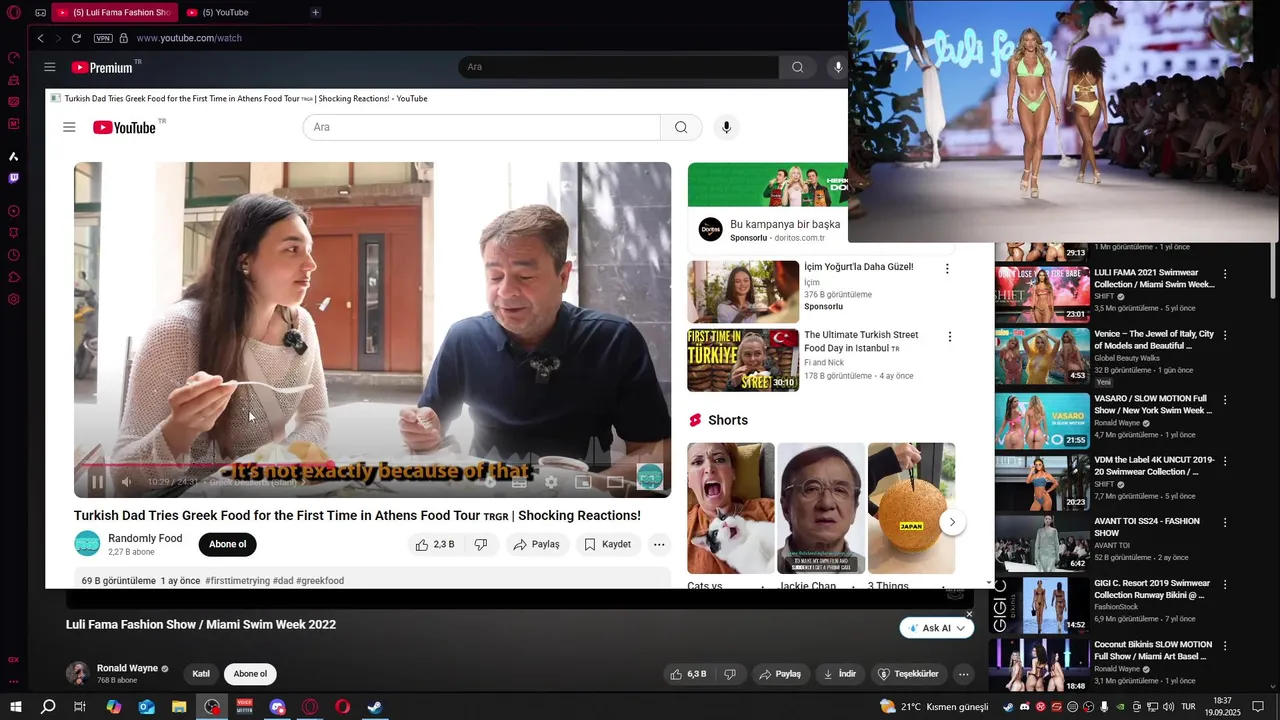Switch to Luli Fama Fashion Show tab
Image resolution: width=1280 pixels, height=720 pixels.
[114, 12]
